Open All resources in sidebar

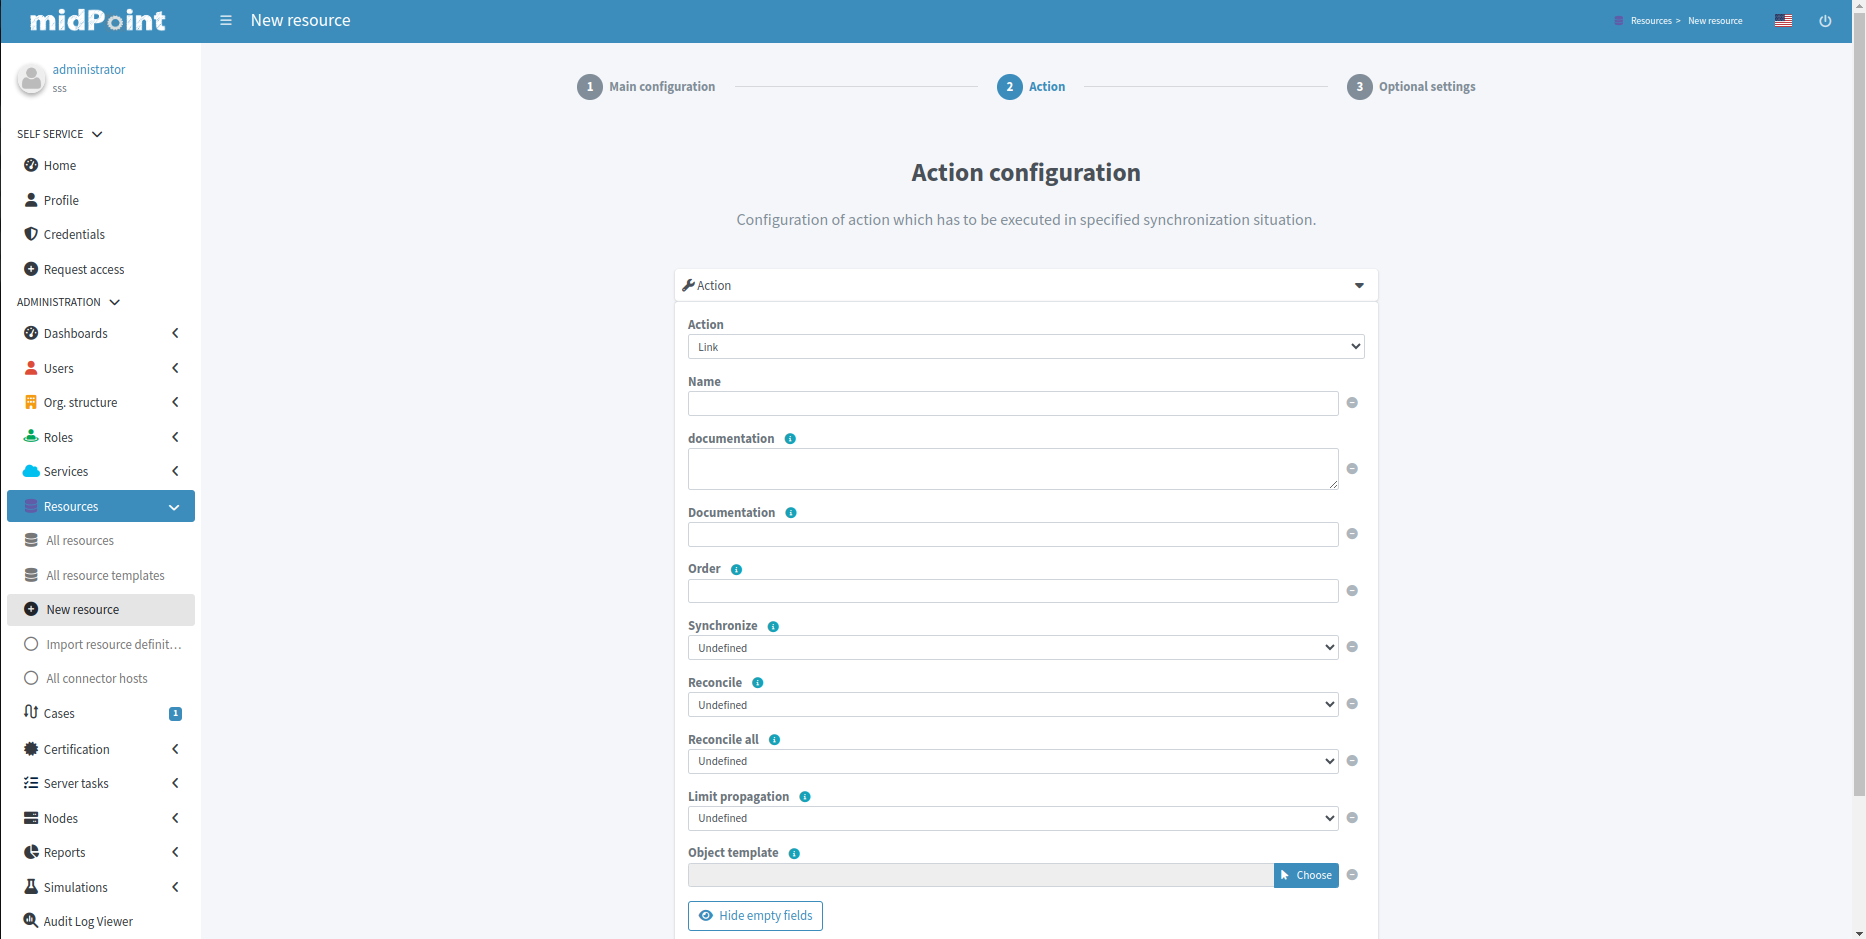pyautogui.click(x=80, y=541)
